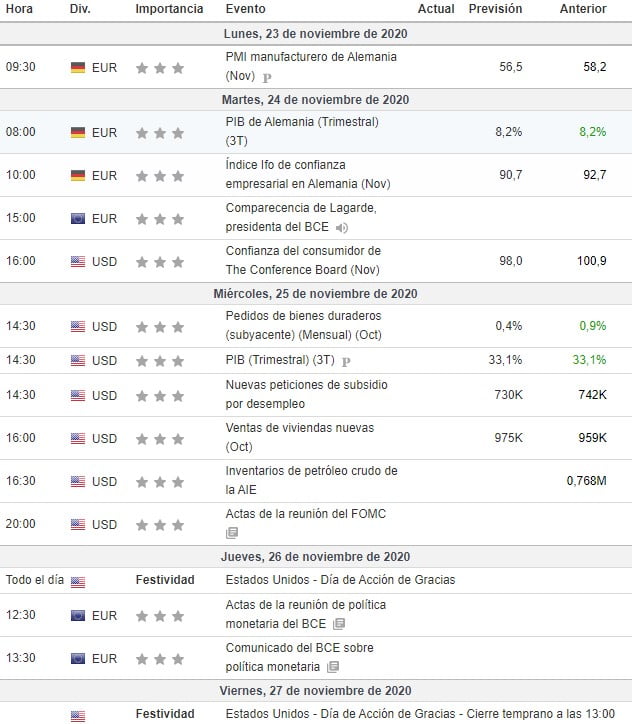
Task: Click the US flag in Thursday's 'Todo el día' row
Action: pyautogui.click(x=78, y=581)
